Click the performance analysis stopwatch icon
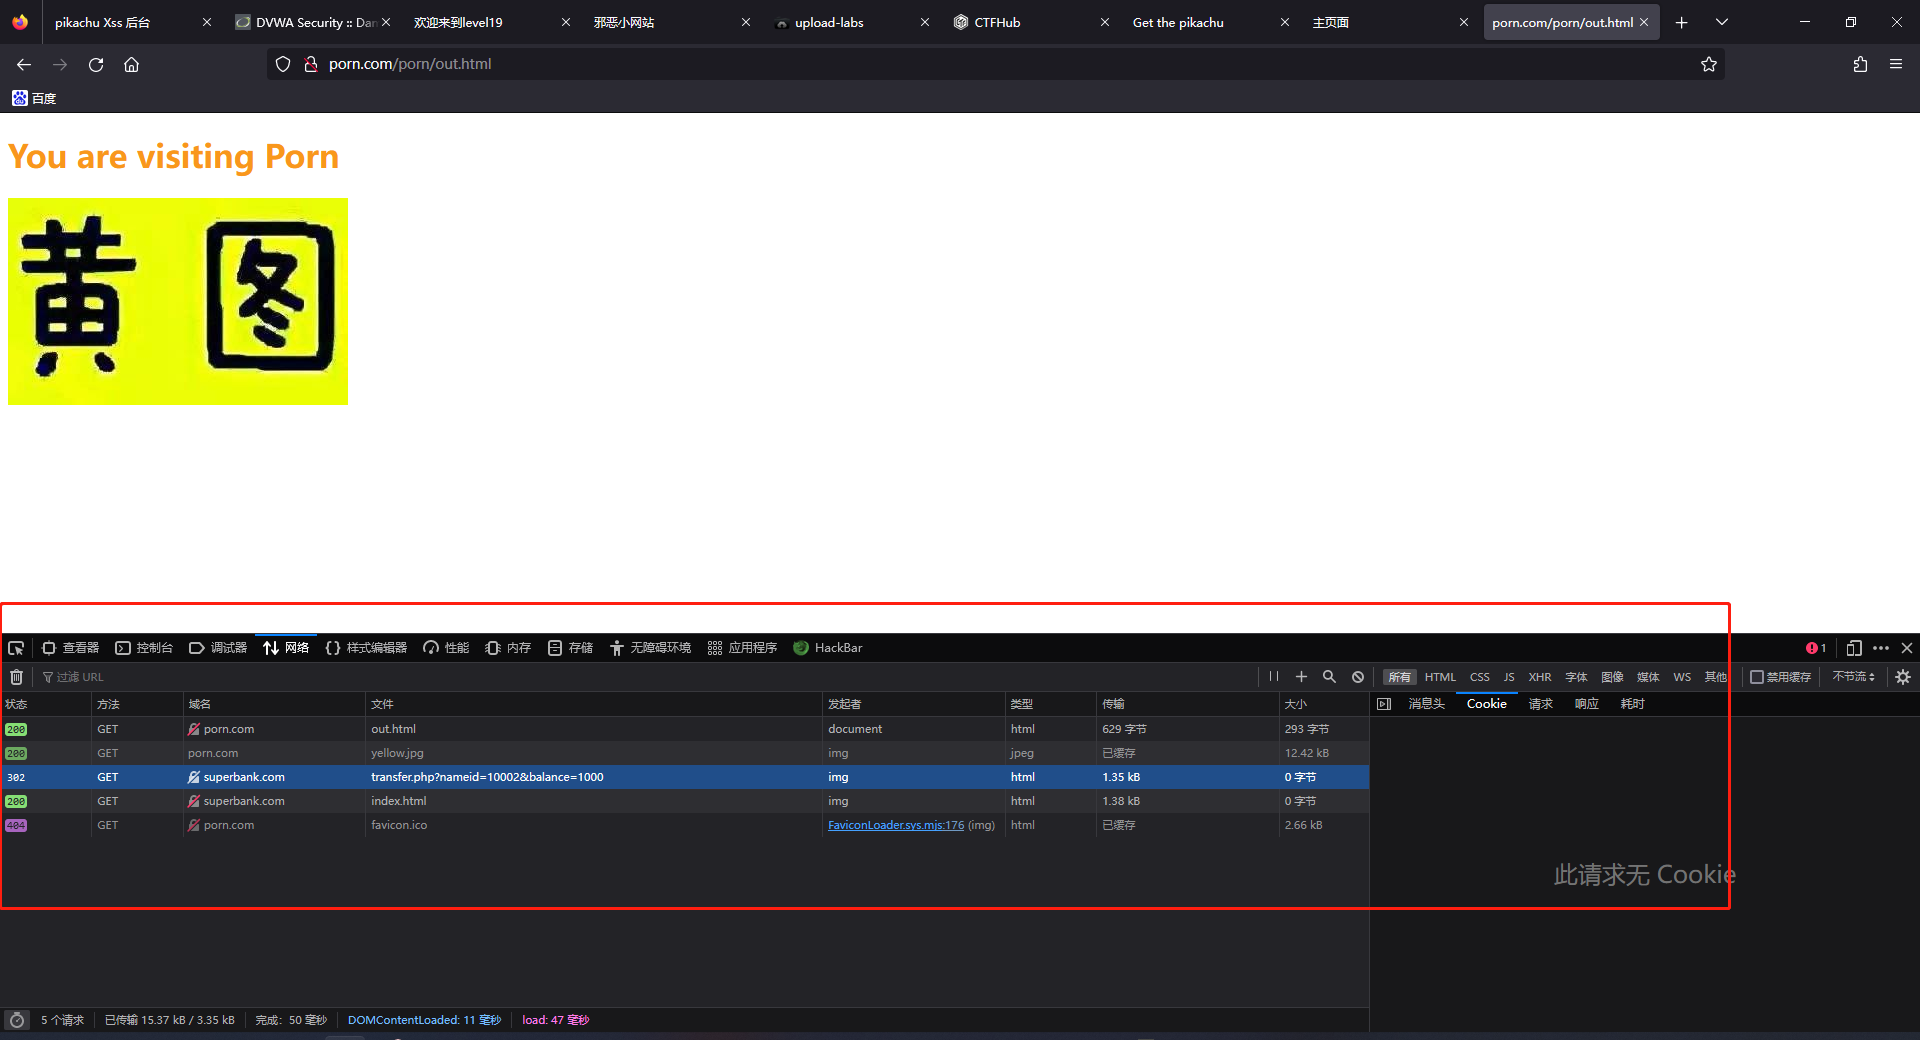Screen dimensions: 1920x1040 click(16, 1020)
